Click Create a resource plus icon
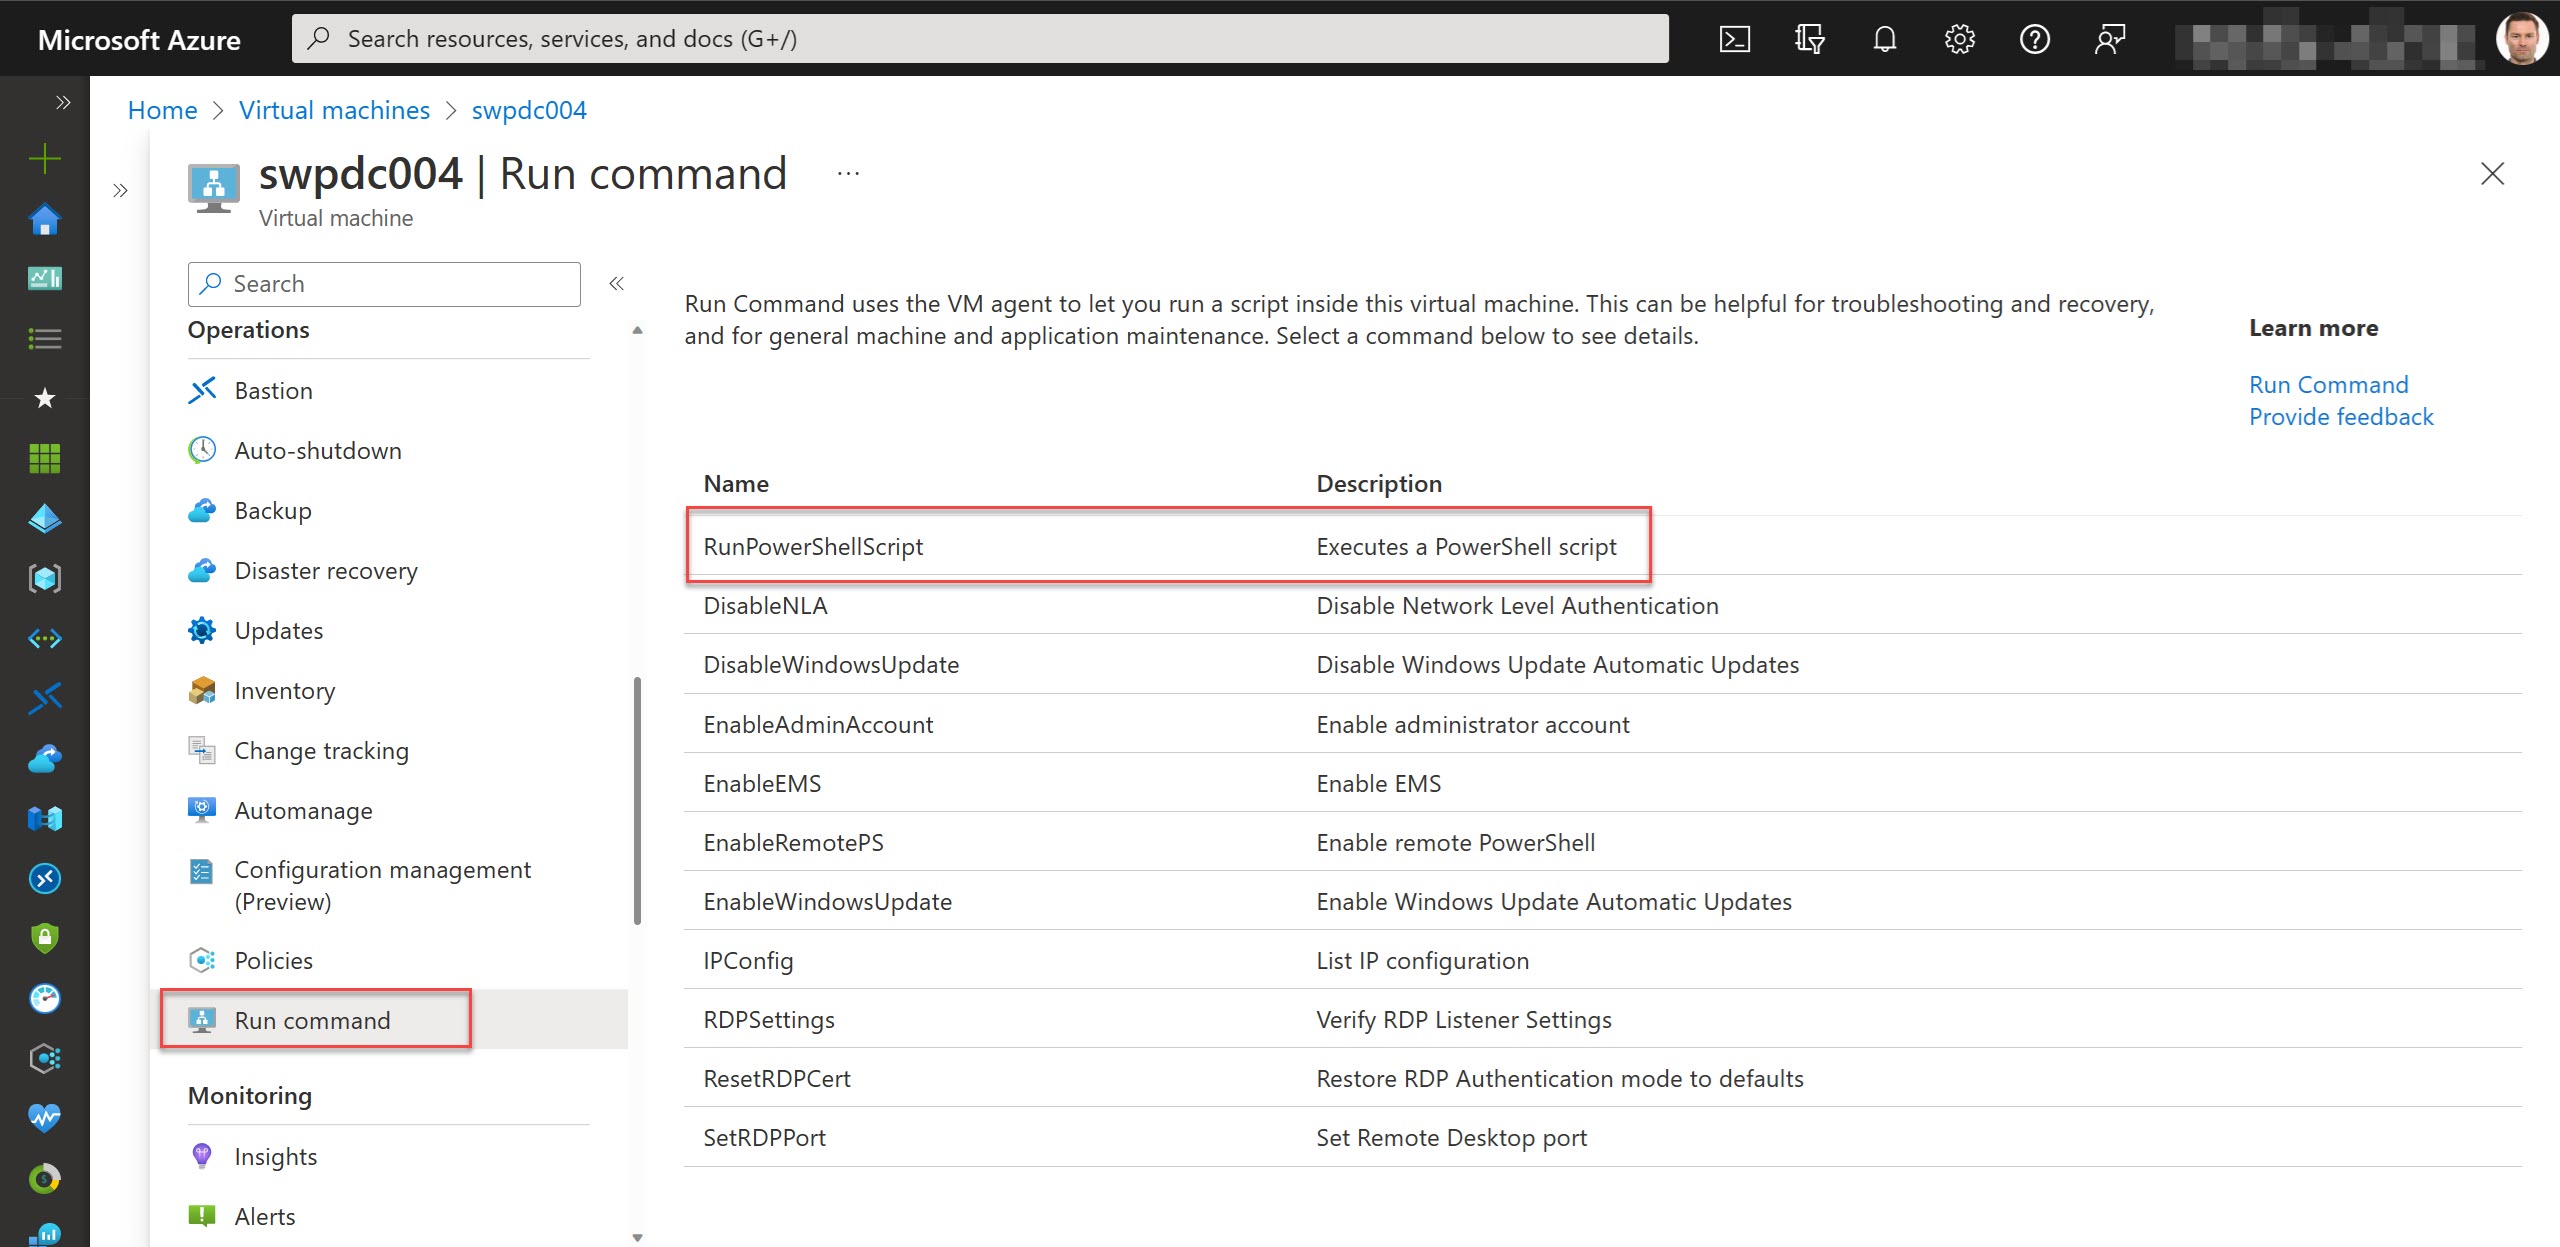The height and width of the screenshot is (1247, 2560). 44,158
